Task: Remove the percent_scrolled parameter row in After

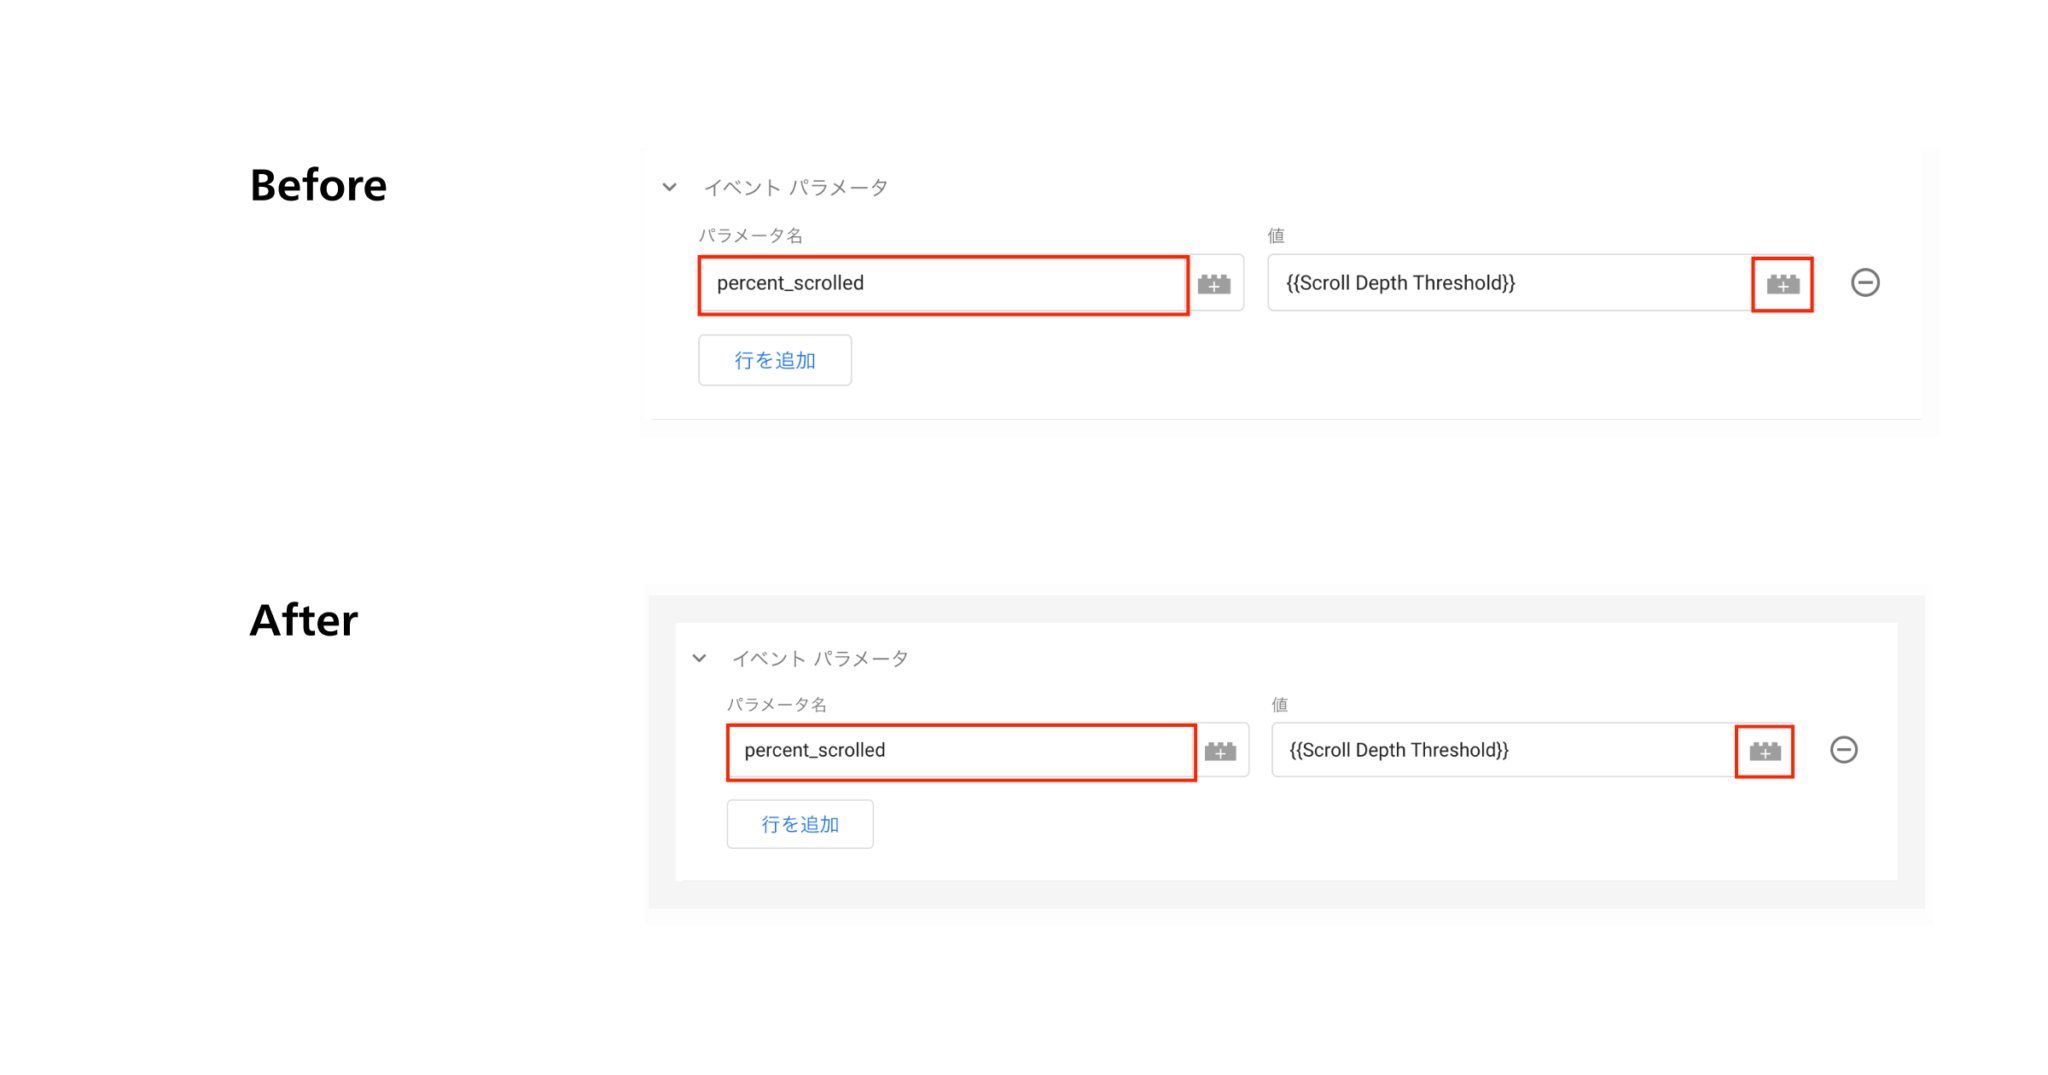Action: [x=1843, y=750]
